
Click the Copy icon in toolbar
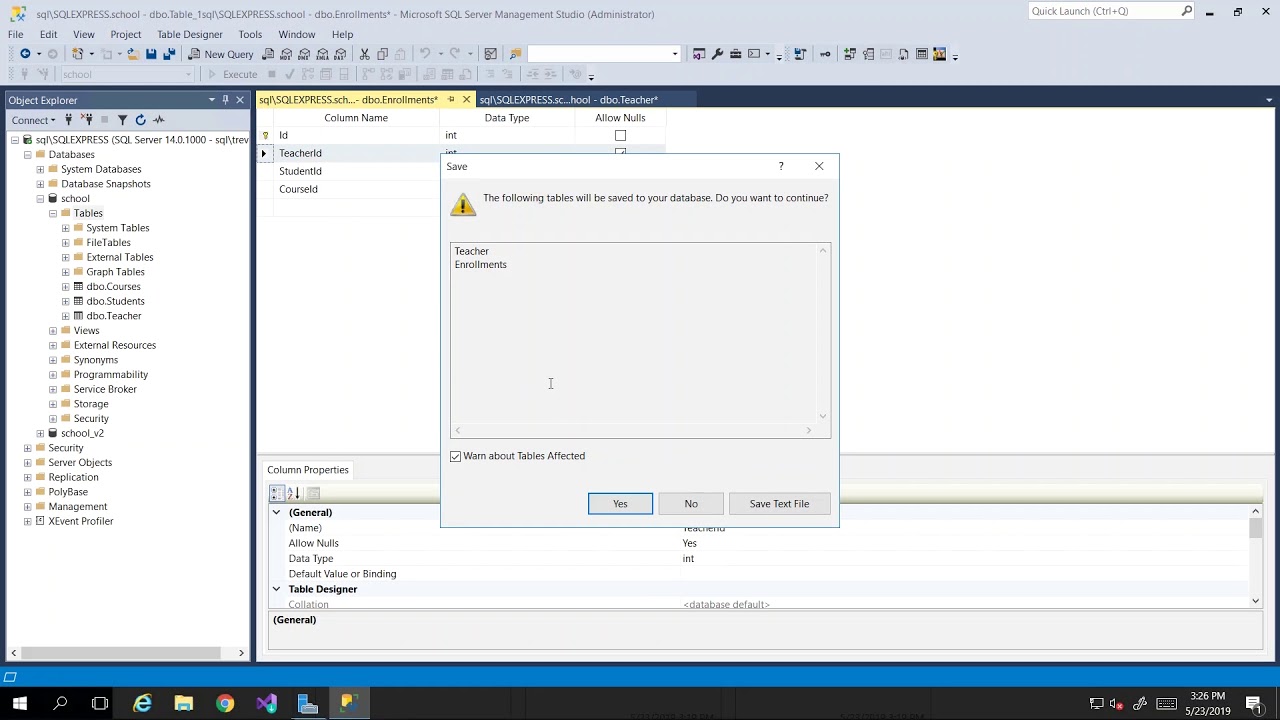pos(382,54)
